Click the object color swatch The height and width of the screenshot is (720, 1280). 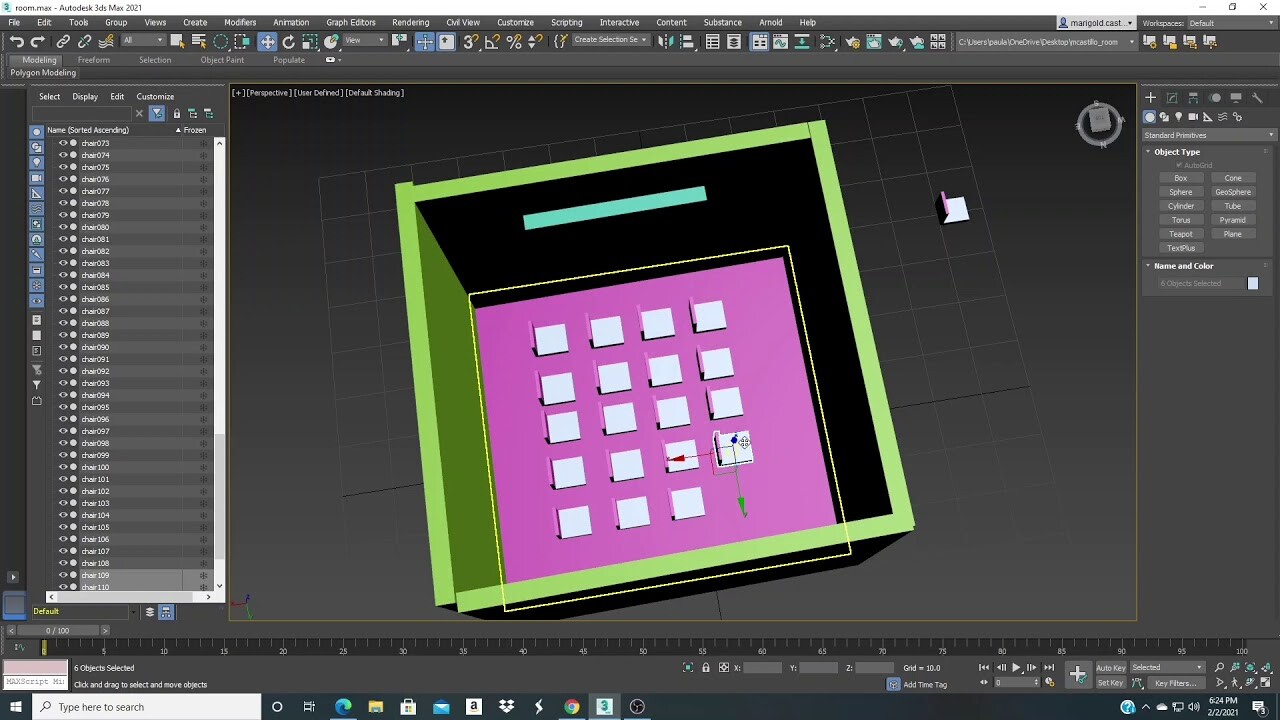[1253, 283]
